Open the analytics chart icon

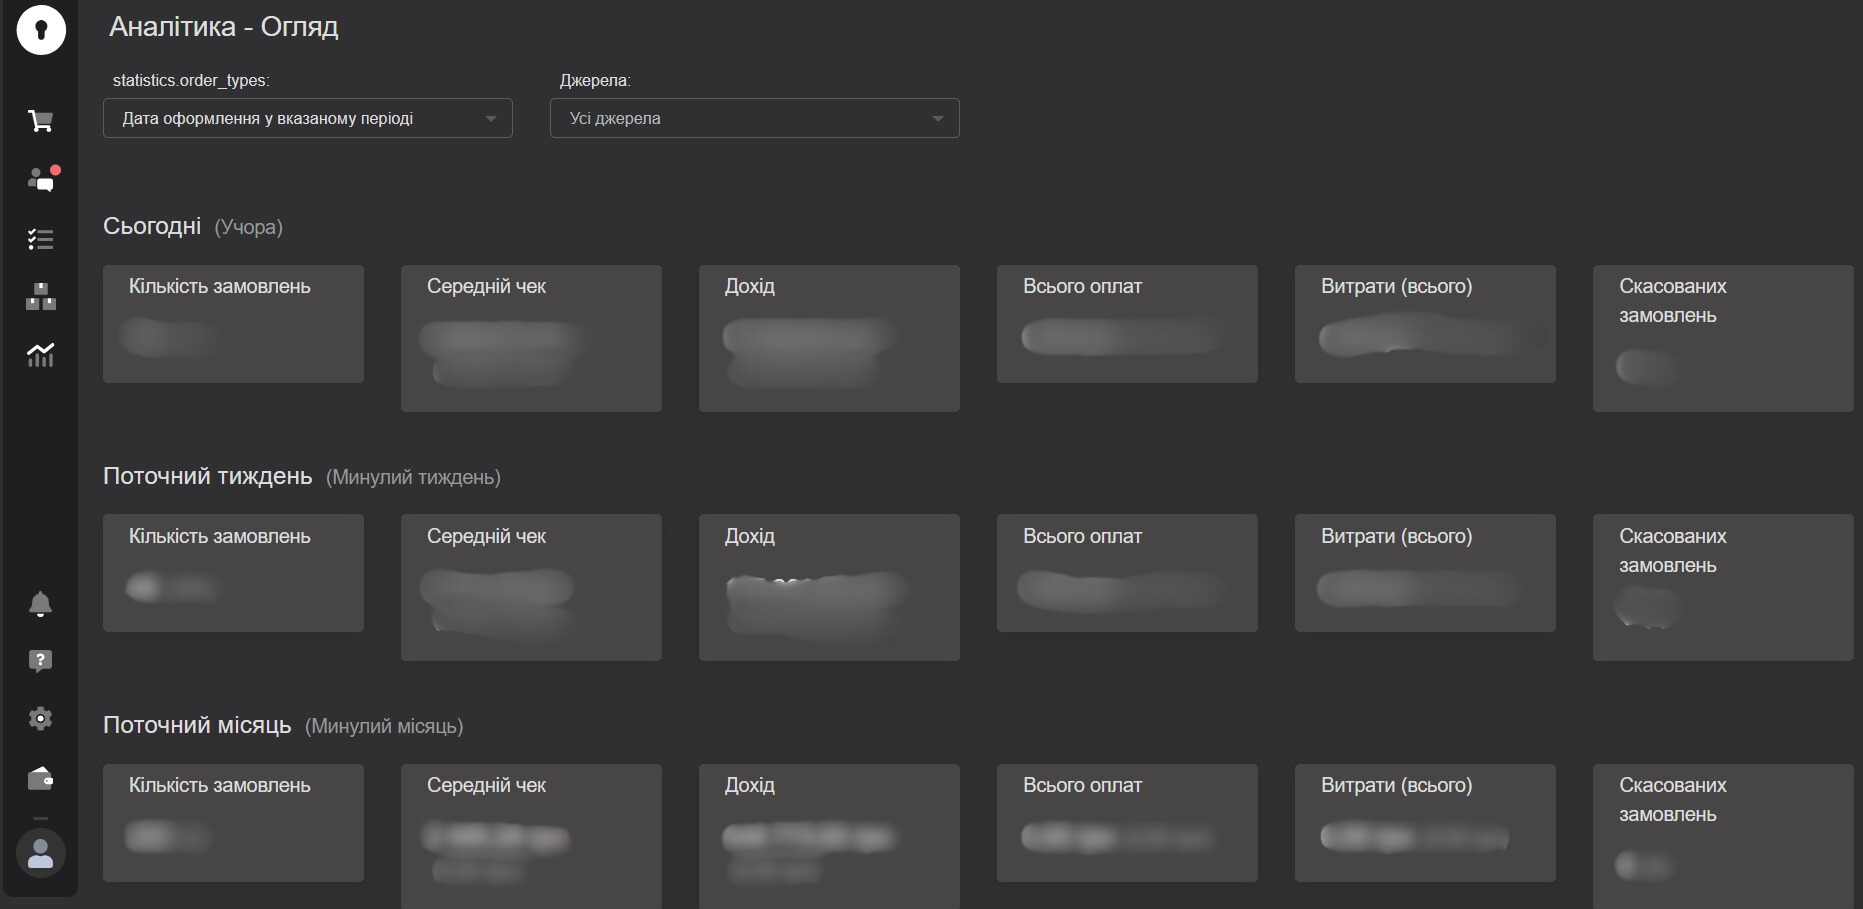point(40,355)
